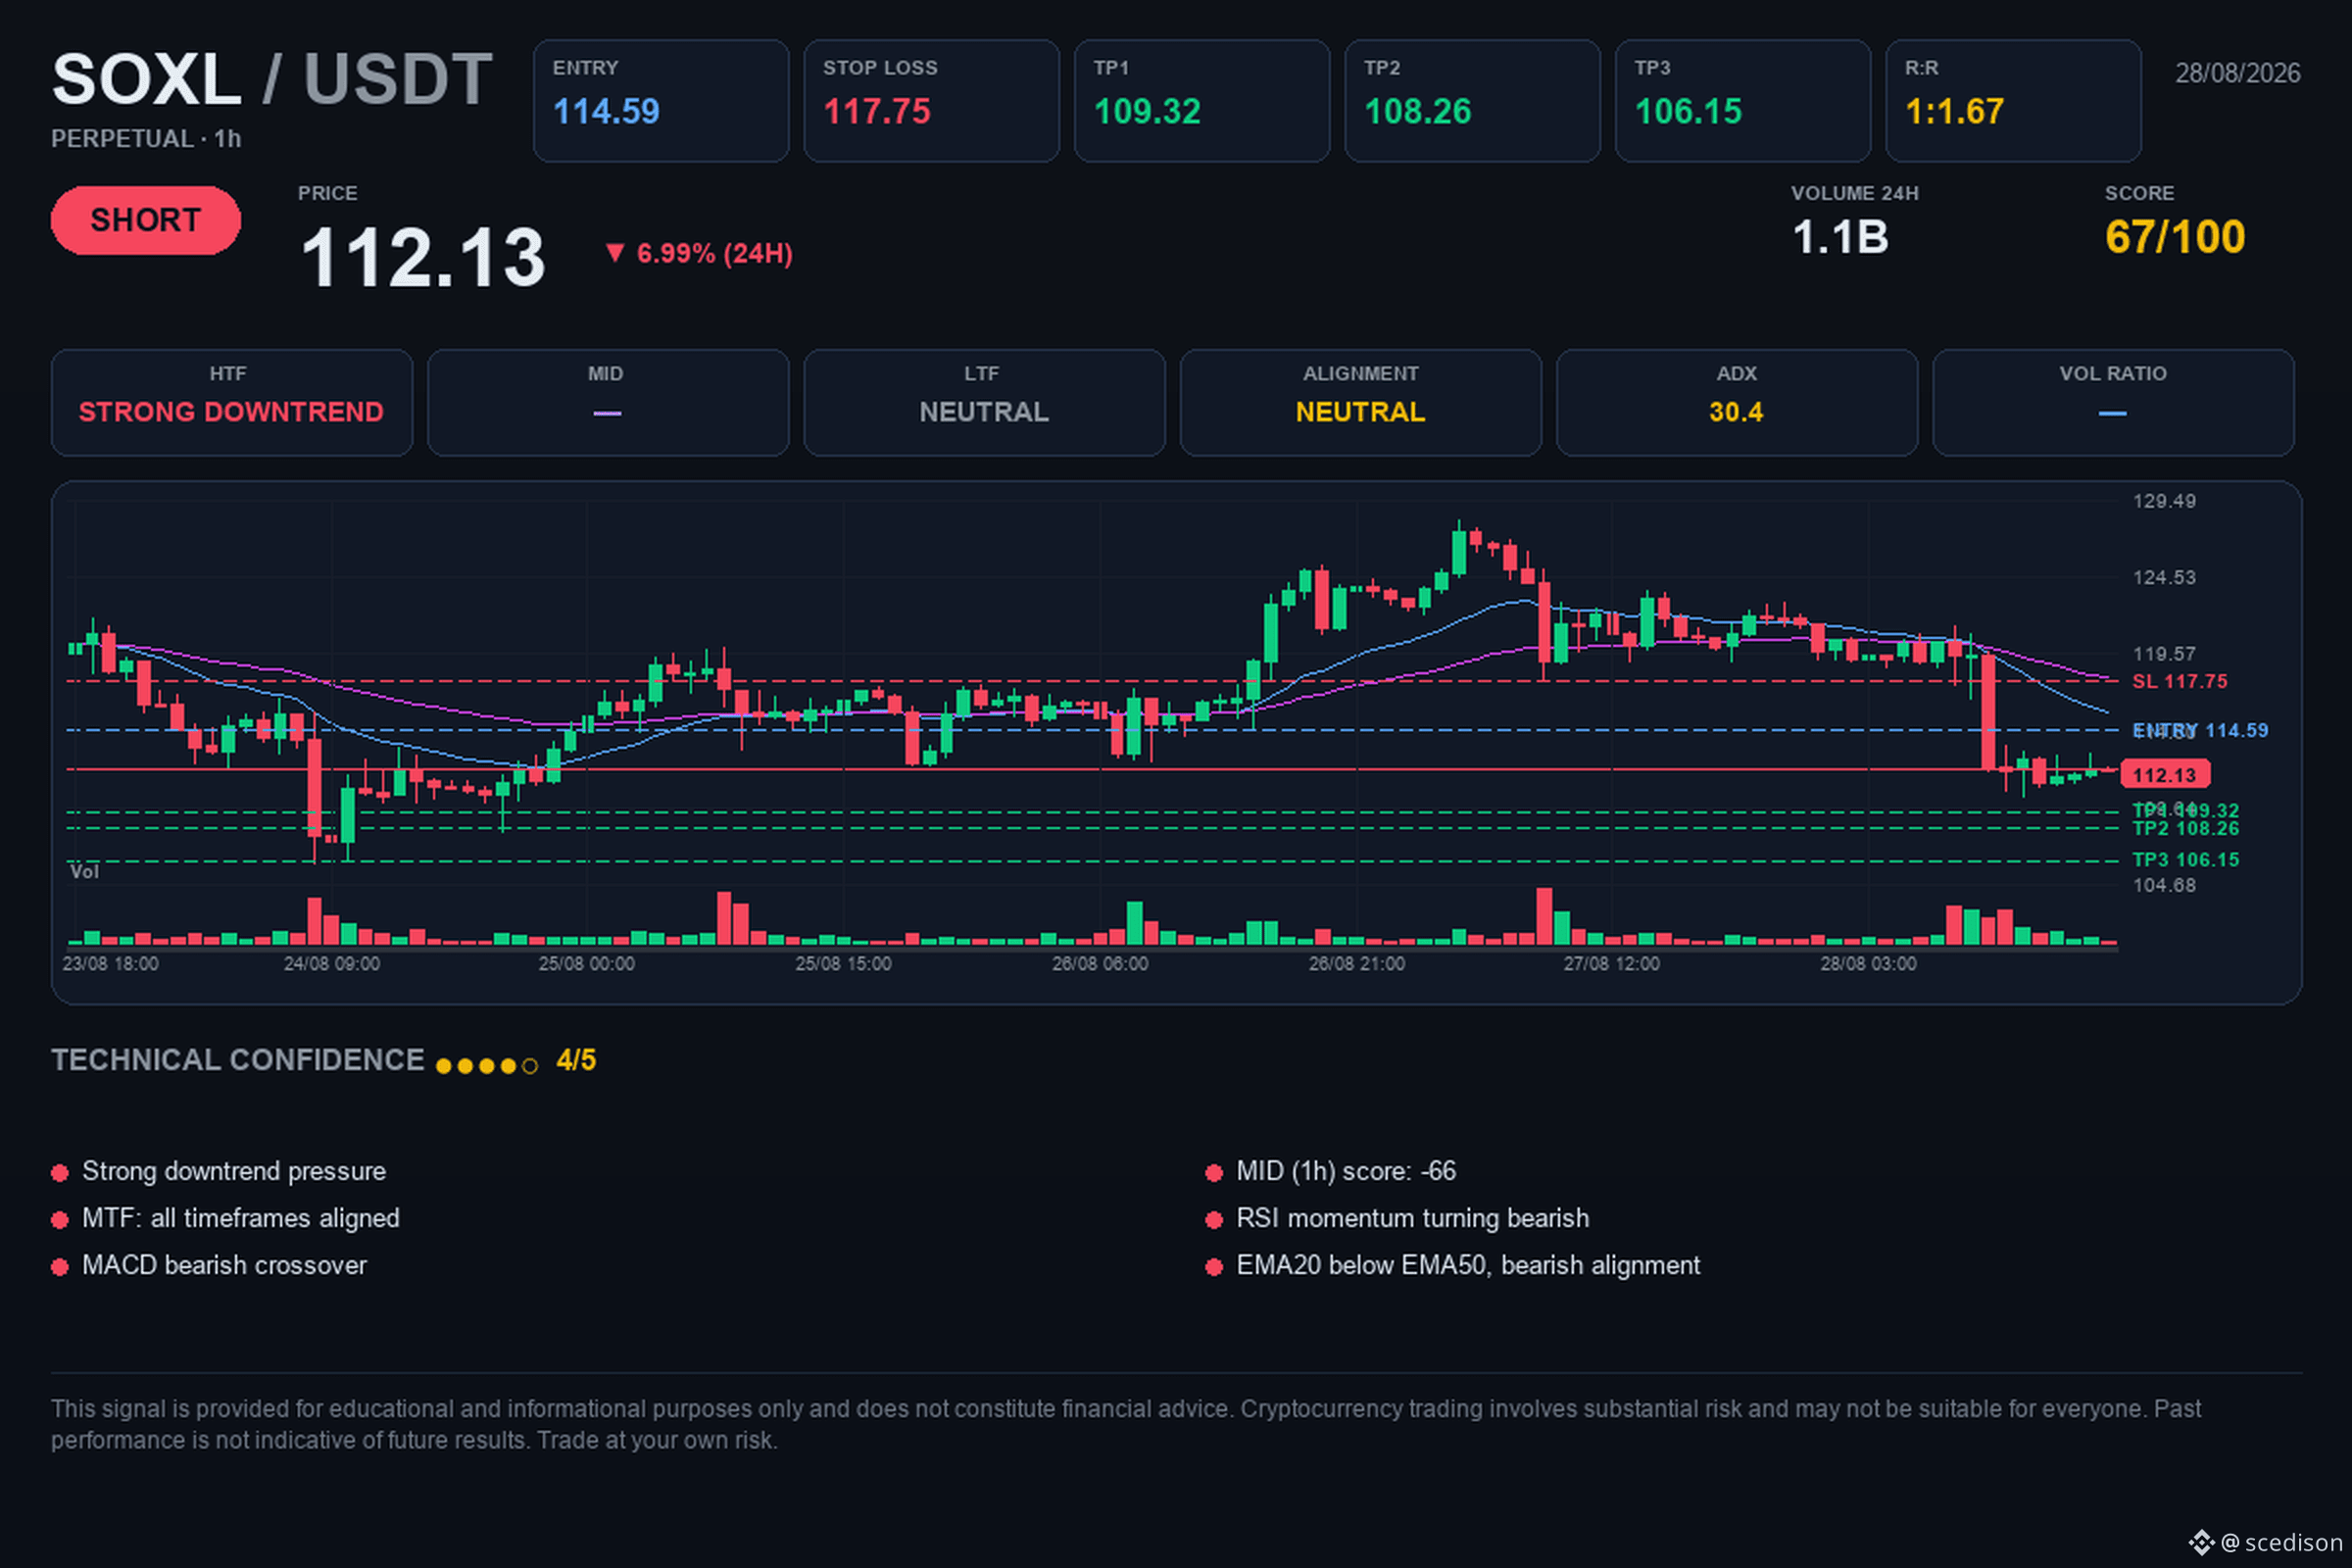
Task: Click the confidence rating dots
Action: tap(487, 1066)
